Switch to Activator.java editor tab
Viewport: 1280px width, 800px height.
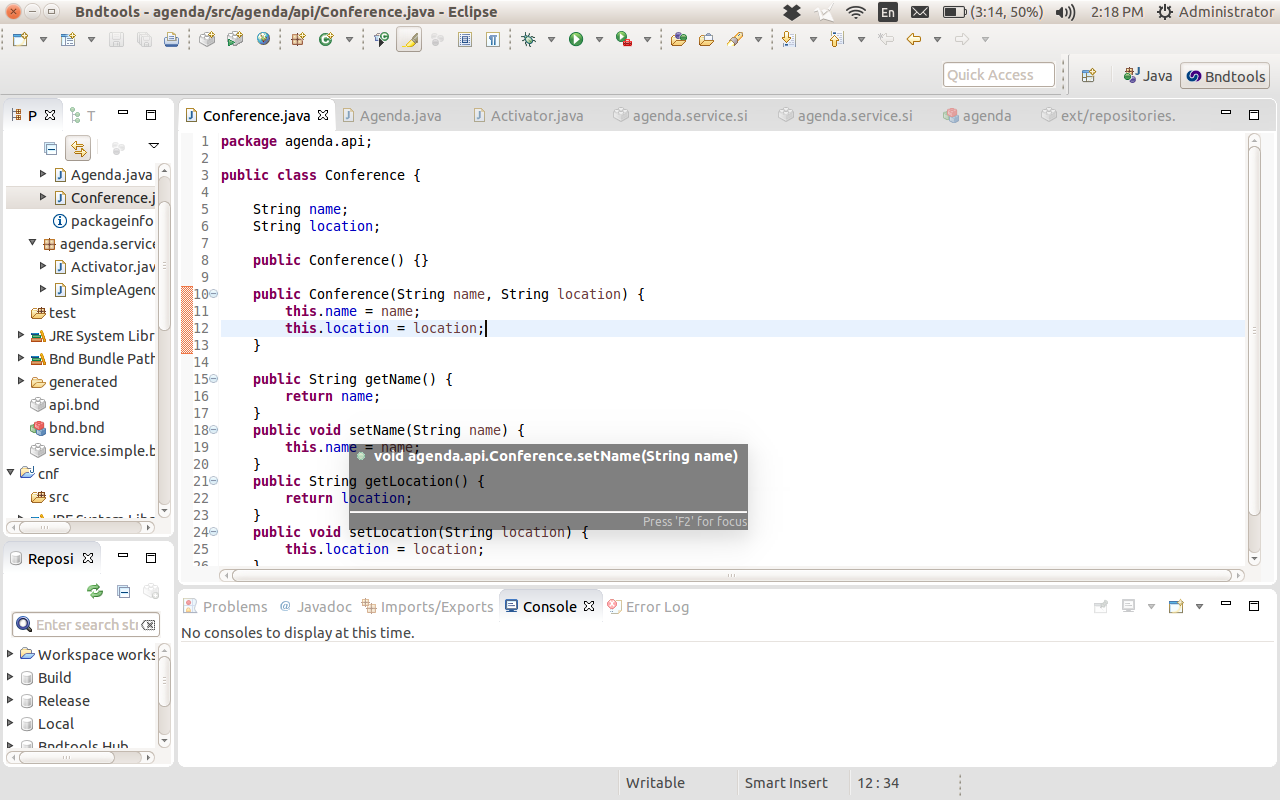point(527,115)
